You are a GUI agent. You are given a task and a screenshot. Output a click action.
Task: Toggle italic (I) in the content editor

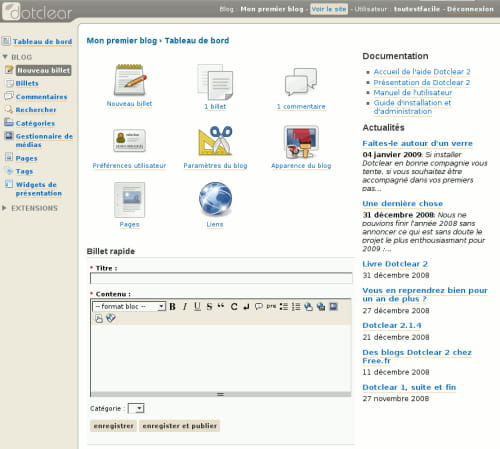[185, 306]
